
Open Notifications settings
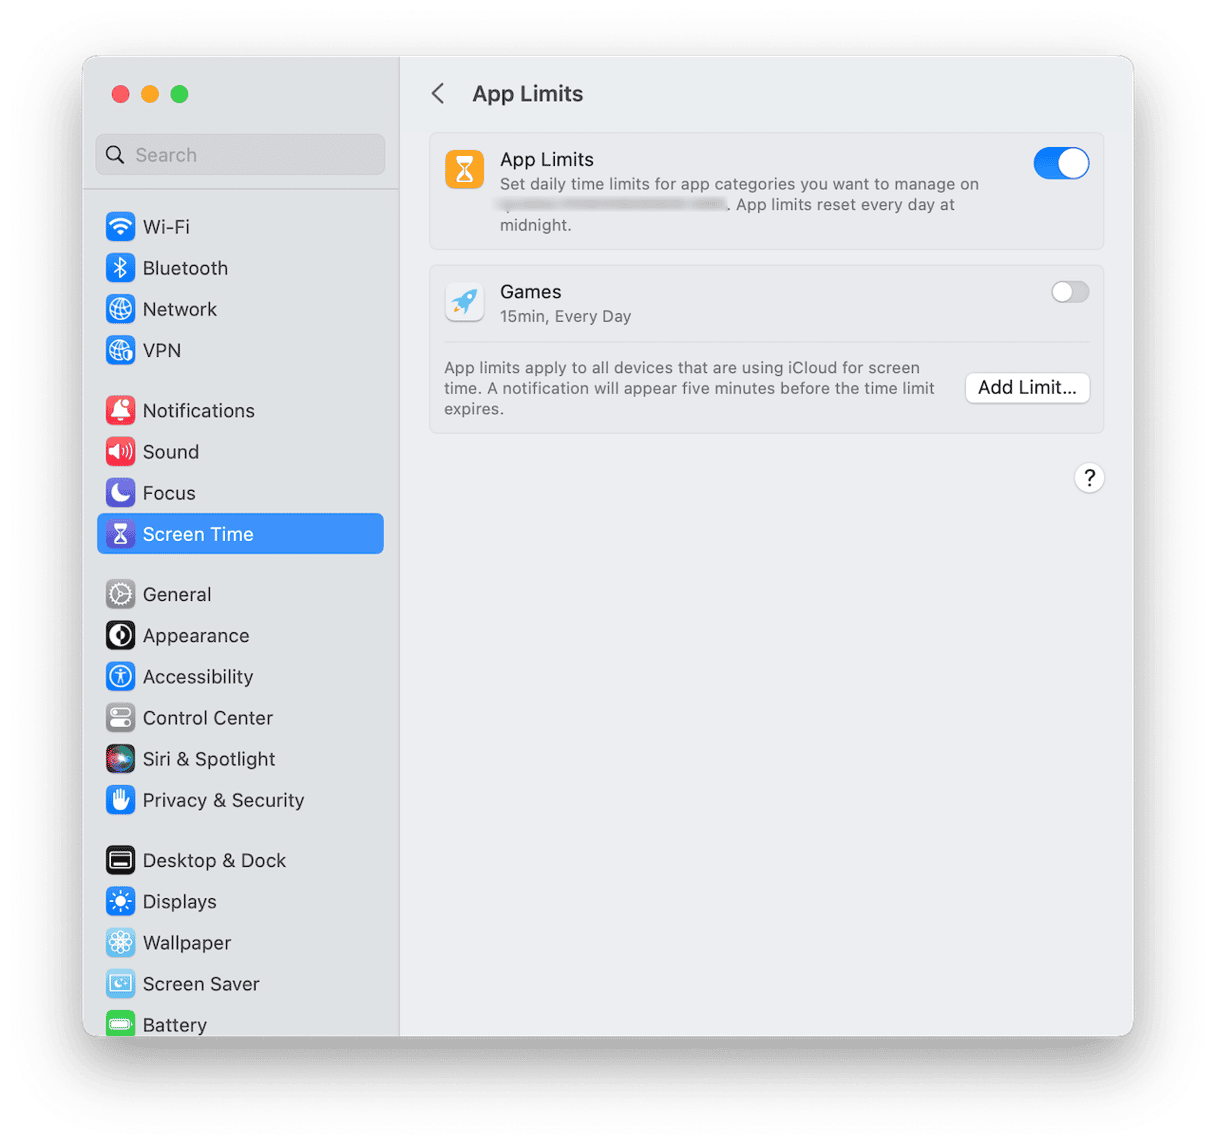pyautogui.click(x=240, y=410)
